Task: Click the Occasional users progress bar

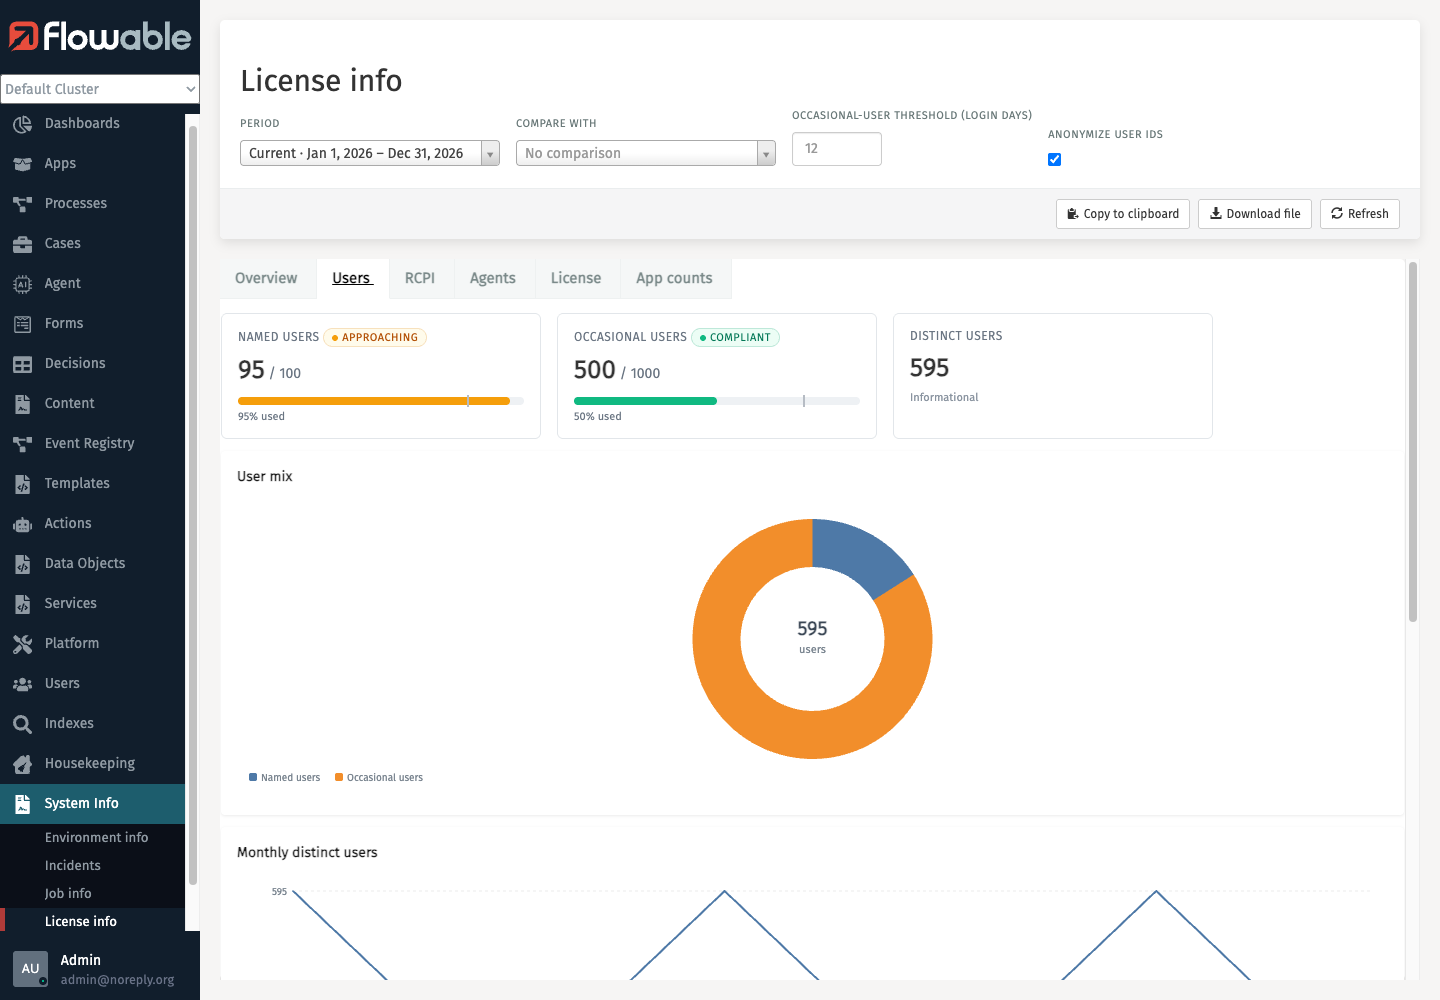Action: pyautogui.click(x=717, y=401)
